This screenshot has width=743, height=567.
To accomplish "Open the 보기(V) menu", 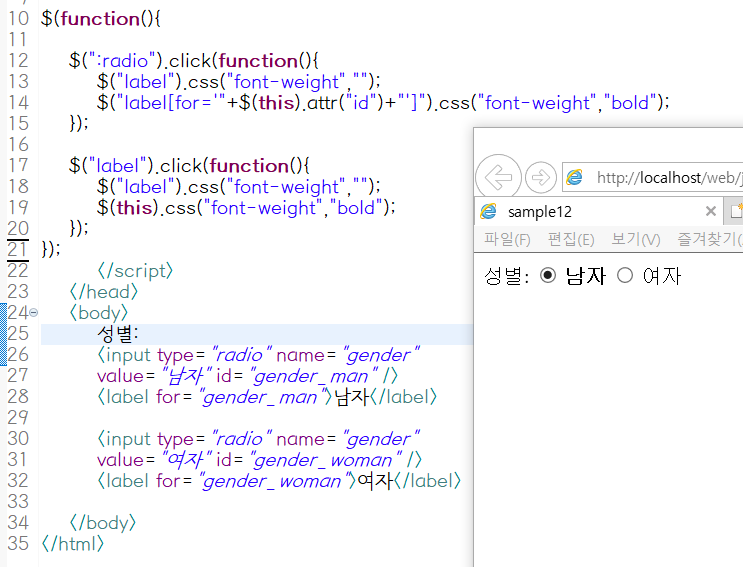I will tap(635, 239).
